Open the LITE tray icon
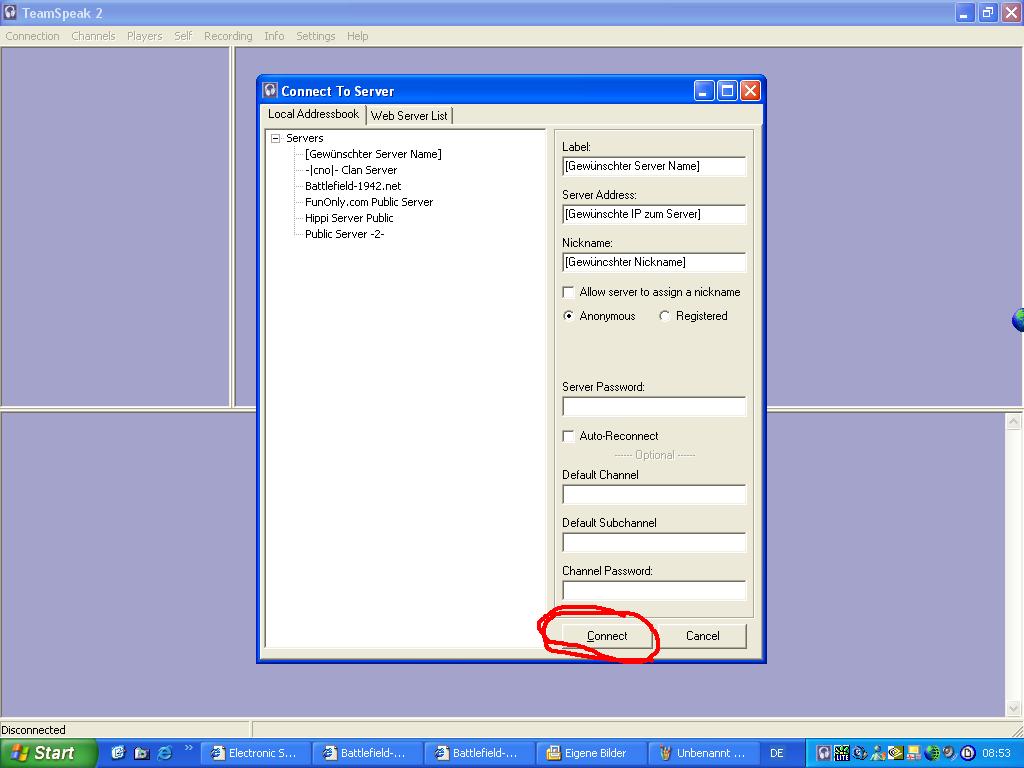This screenshot has width=1024, height=768. click(842, 753)
